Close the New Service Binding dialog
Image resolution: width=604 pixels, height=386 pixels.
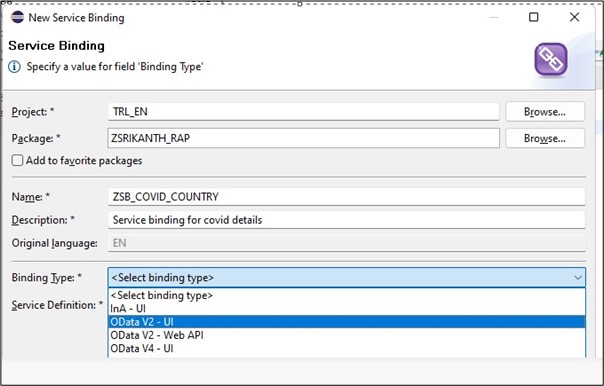pyautogui.click(x=574, y=17)
